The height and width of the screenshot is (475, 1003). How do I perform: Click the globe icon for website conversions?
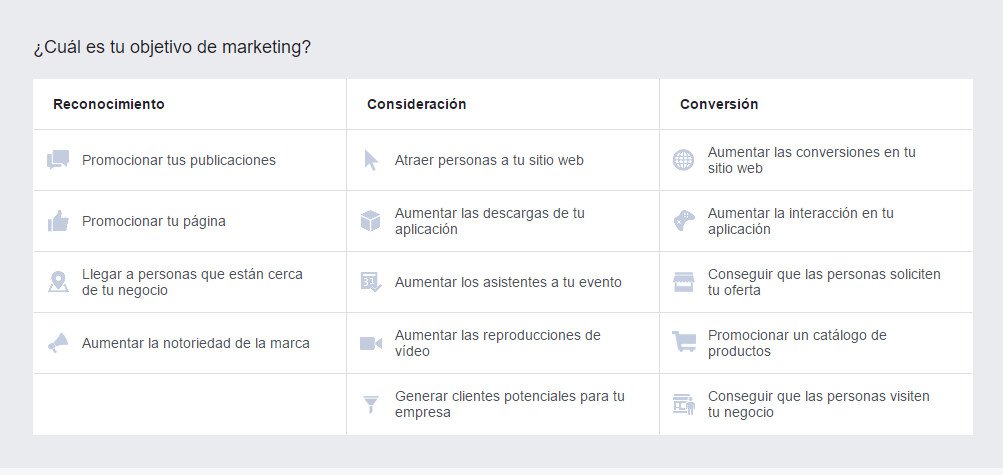[x=683, y=160]
